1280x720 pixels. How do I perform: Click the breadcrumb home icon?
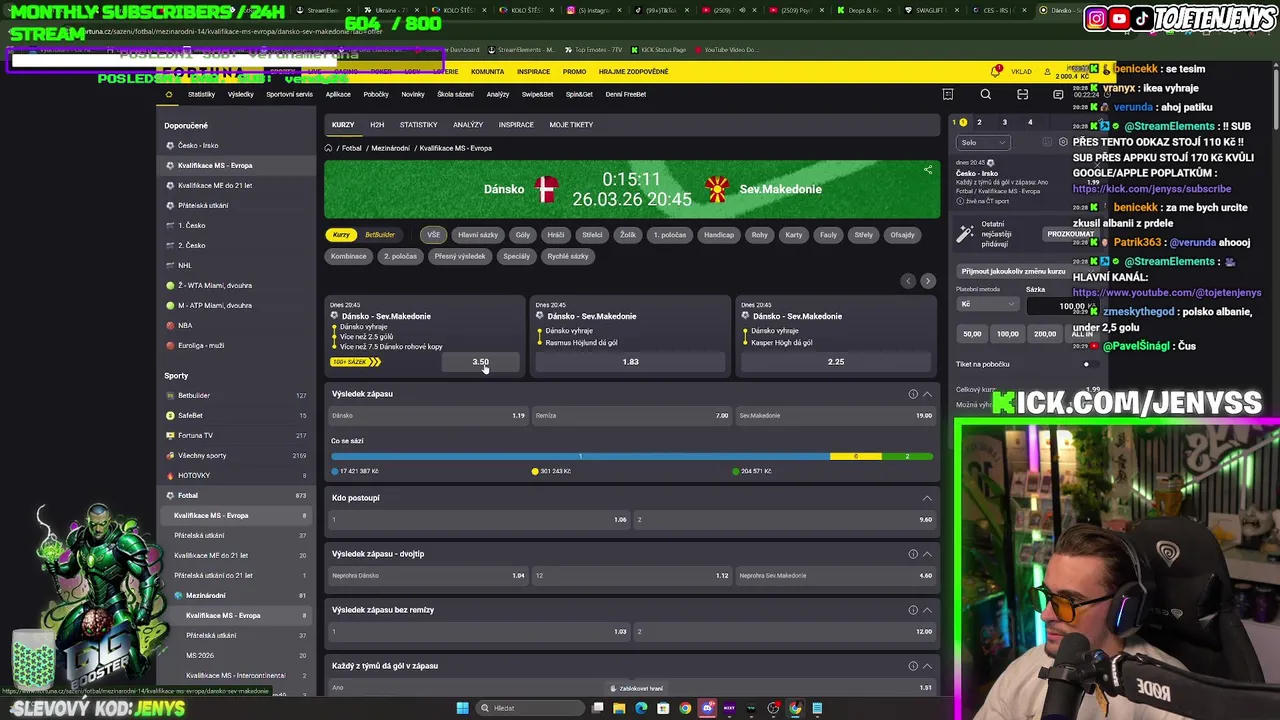(x=328, y=148)
